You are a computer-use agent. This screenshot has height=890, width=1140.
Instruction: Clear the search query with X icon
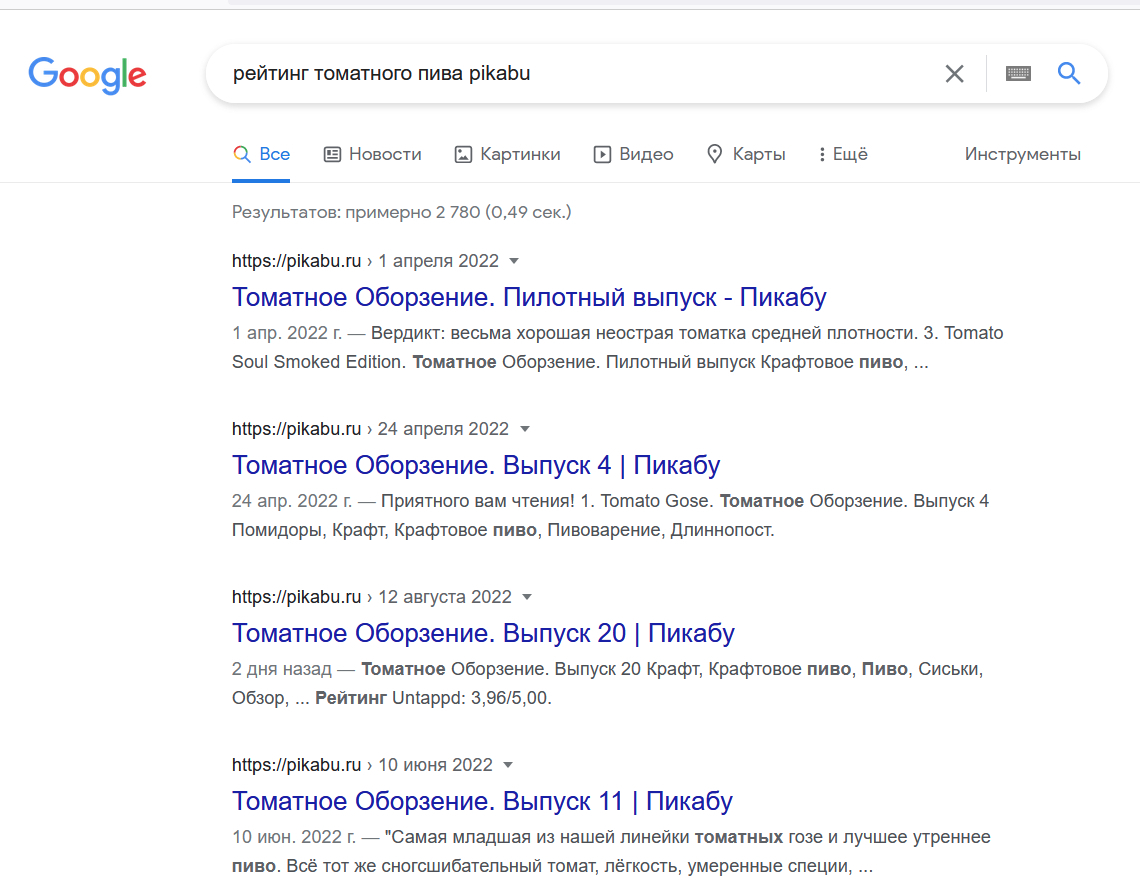click(x=955, y=73)
